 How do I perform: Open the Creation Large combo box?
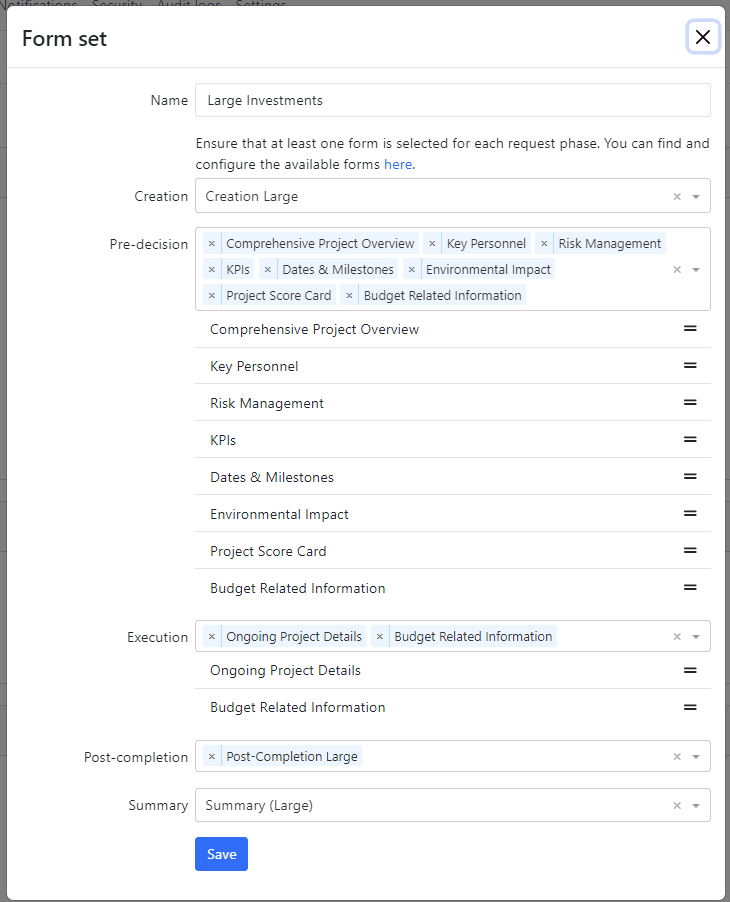453,196
